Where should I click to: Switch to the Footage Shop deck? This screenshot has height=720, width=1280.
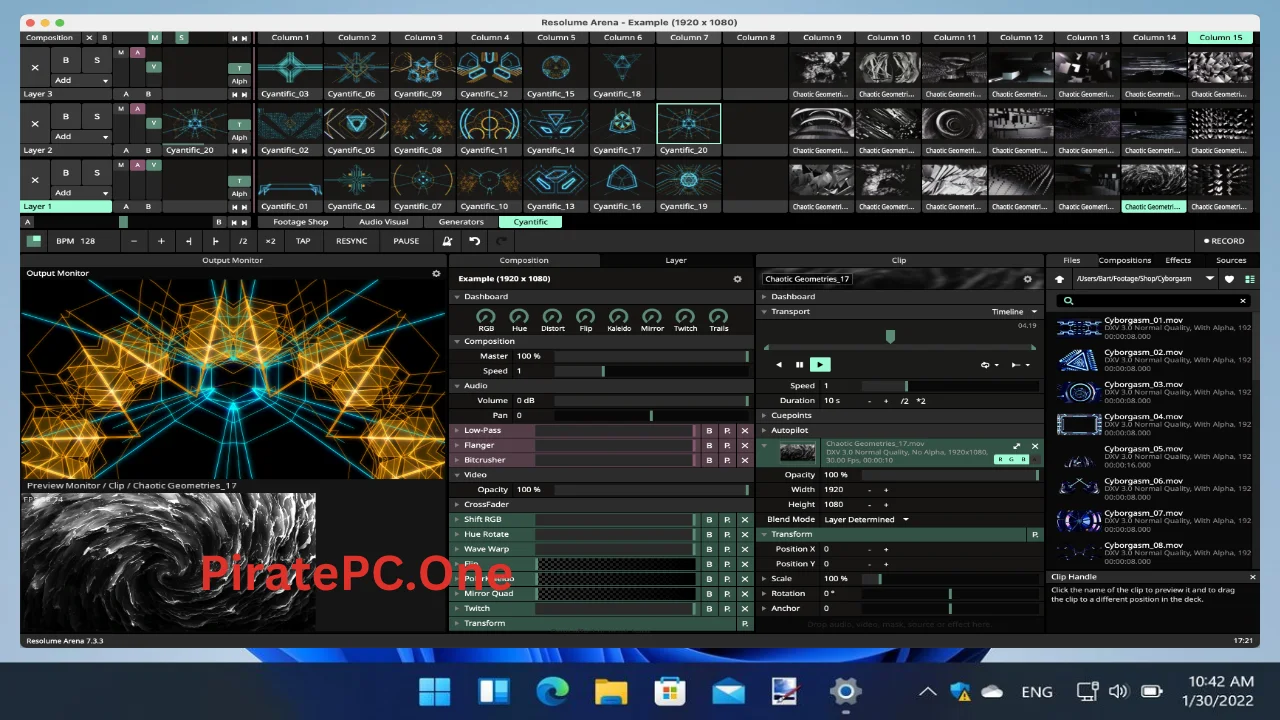click(301, 222)
